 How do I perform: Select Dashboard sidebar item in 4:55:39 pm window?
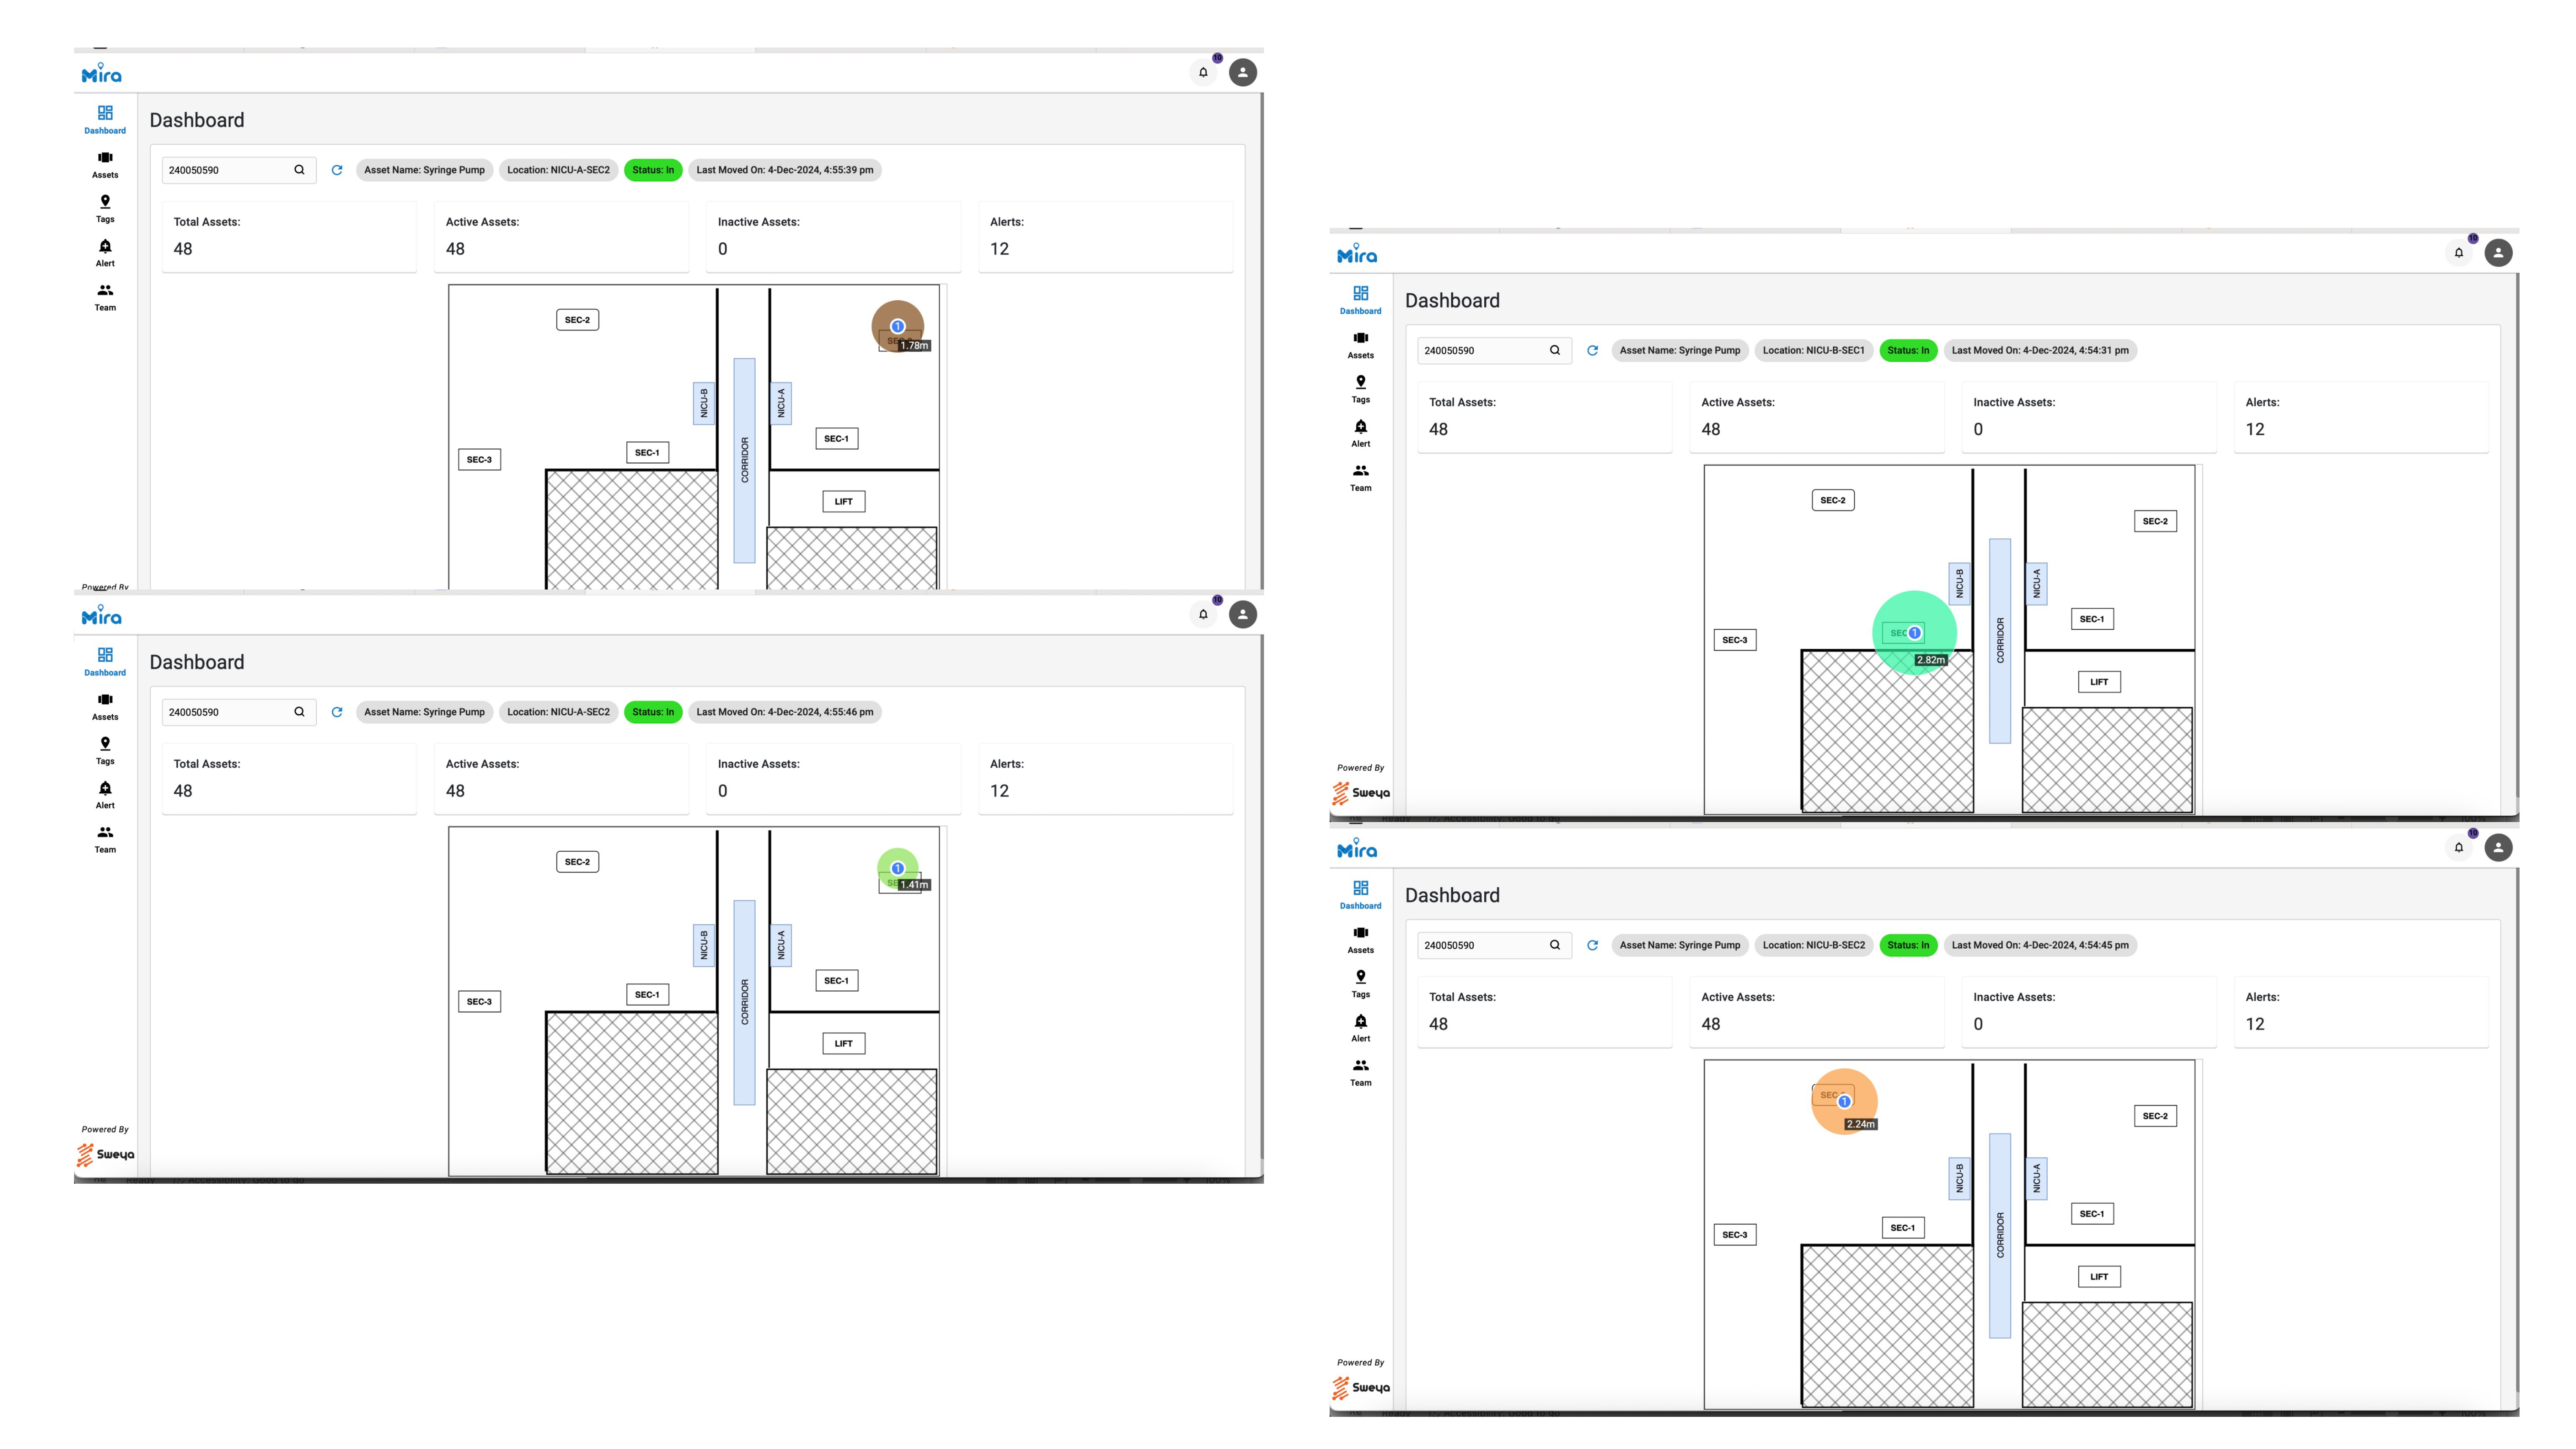point(105,120)
